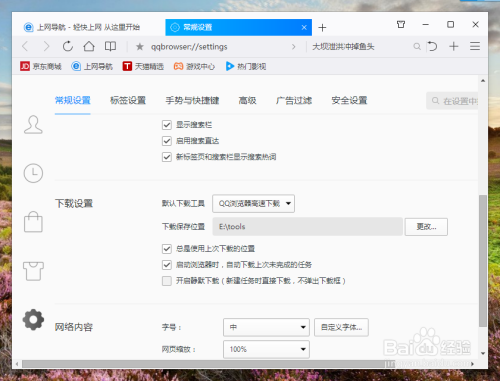Go forward with the forward arrow
This screenshot has height=381, width=500.
click(46, 46)
